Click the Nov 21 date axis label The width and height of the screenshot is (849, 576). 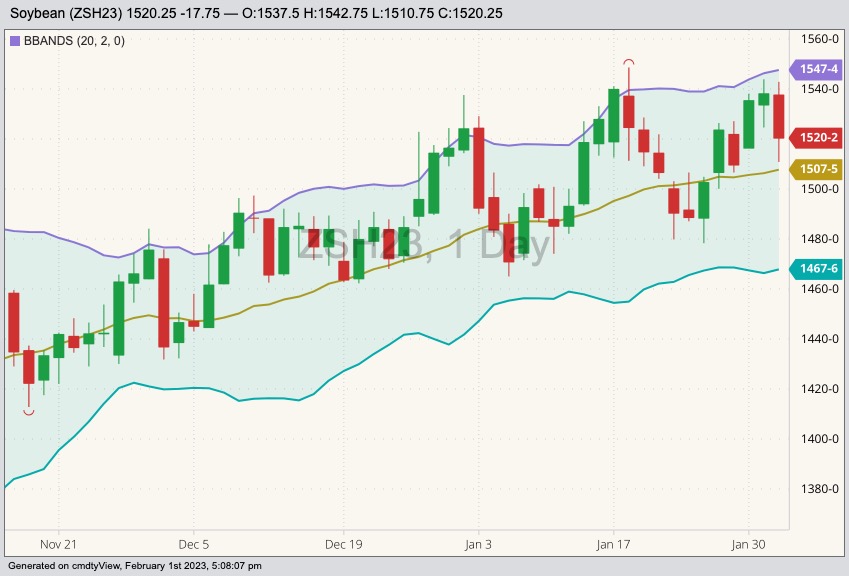click(59, 545)
